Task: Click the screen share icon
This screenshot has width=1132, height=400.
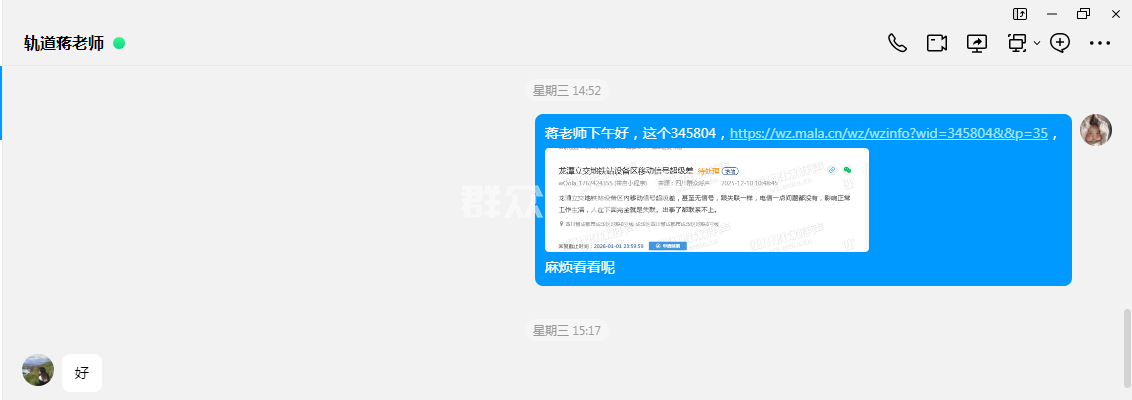Action: coord(976,43)
